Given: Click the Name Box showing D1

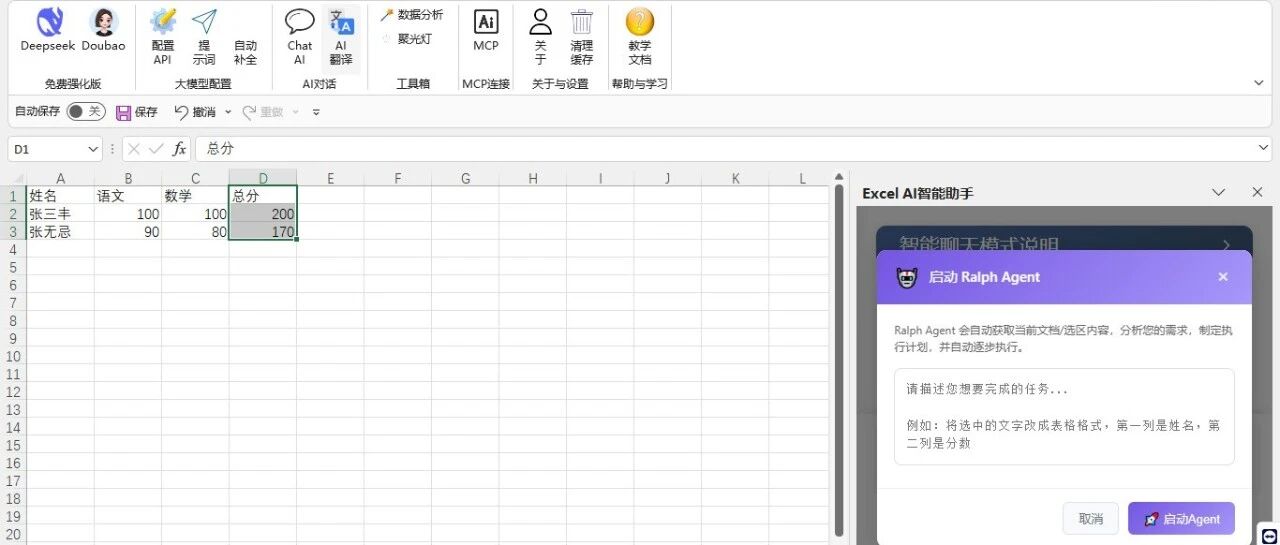Looking at the screenshot, I should pos(47,149).
